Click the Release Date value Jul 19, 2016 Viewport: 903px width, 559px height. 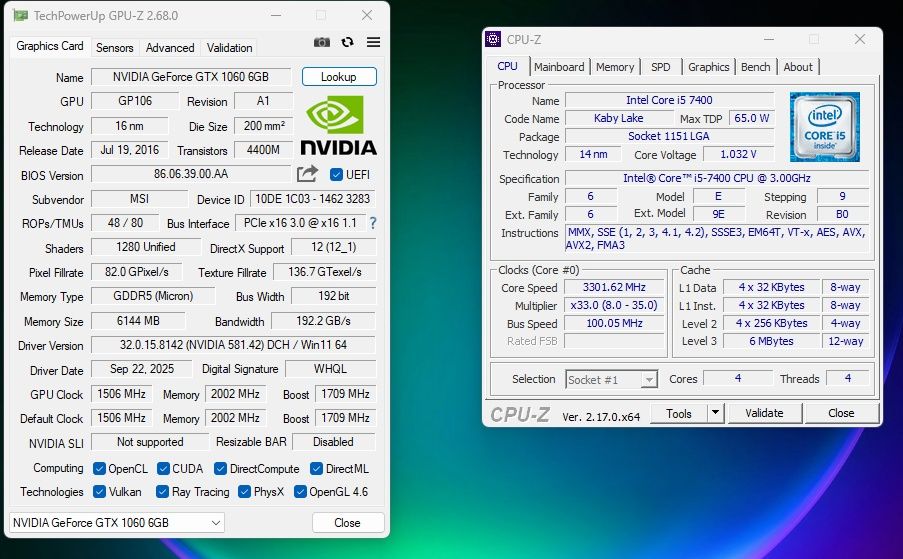click(130, 150)
